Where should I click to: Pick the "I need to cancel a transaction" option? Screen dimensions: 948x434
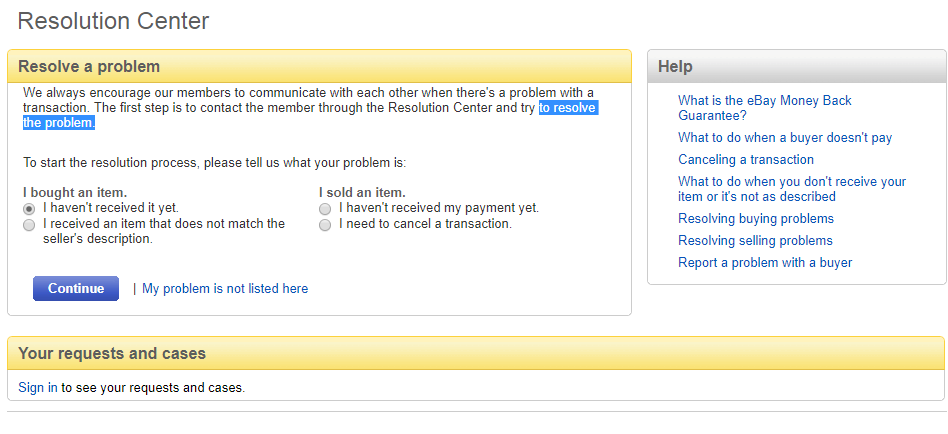click(325, 225)
